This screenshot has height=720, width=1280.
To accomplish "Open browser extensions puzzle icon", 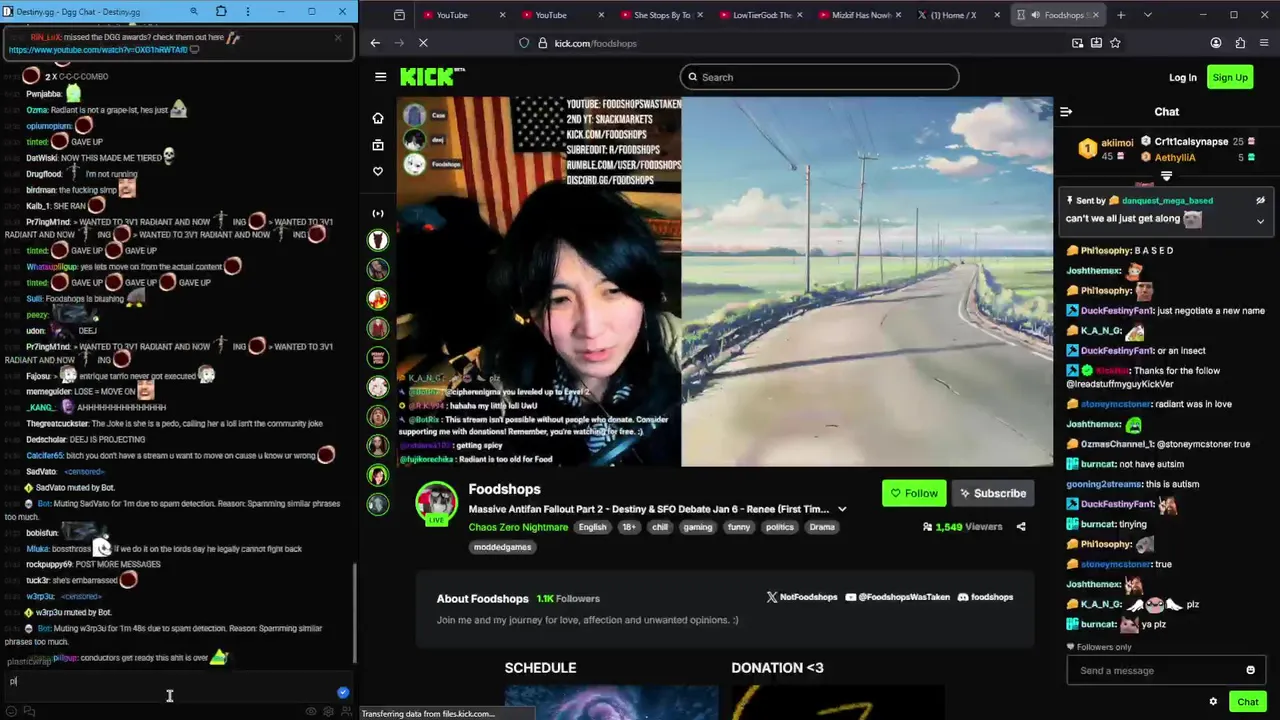I will click(x=1240, y=43).
